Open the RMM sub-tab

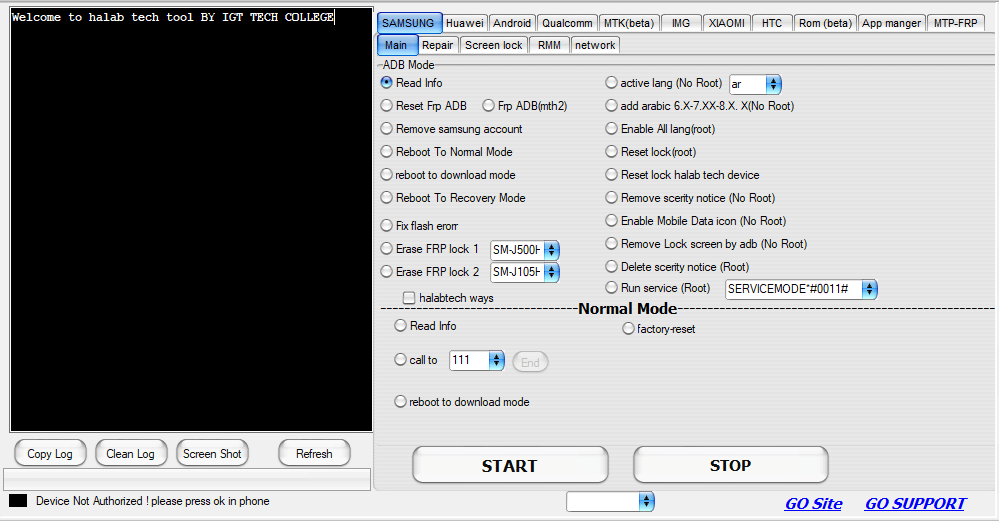pyautogui.click(x=549, y=46)
